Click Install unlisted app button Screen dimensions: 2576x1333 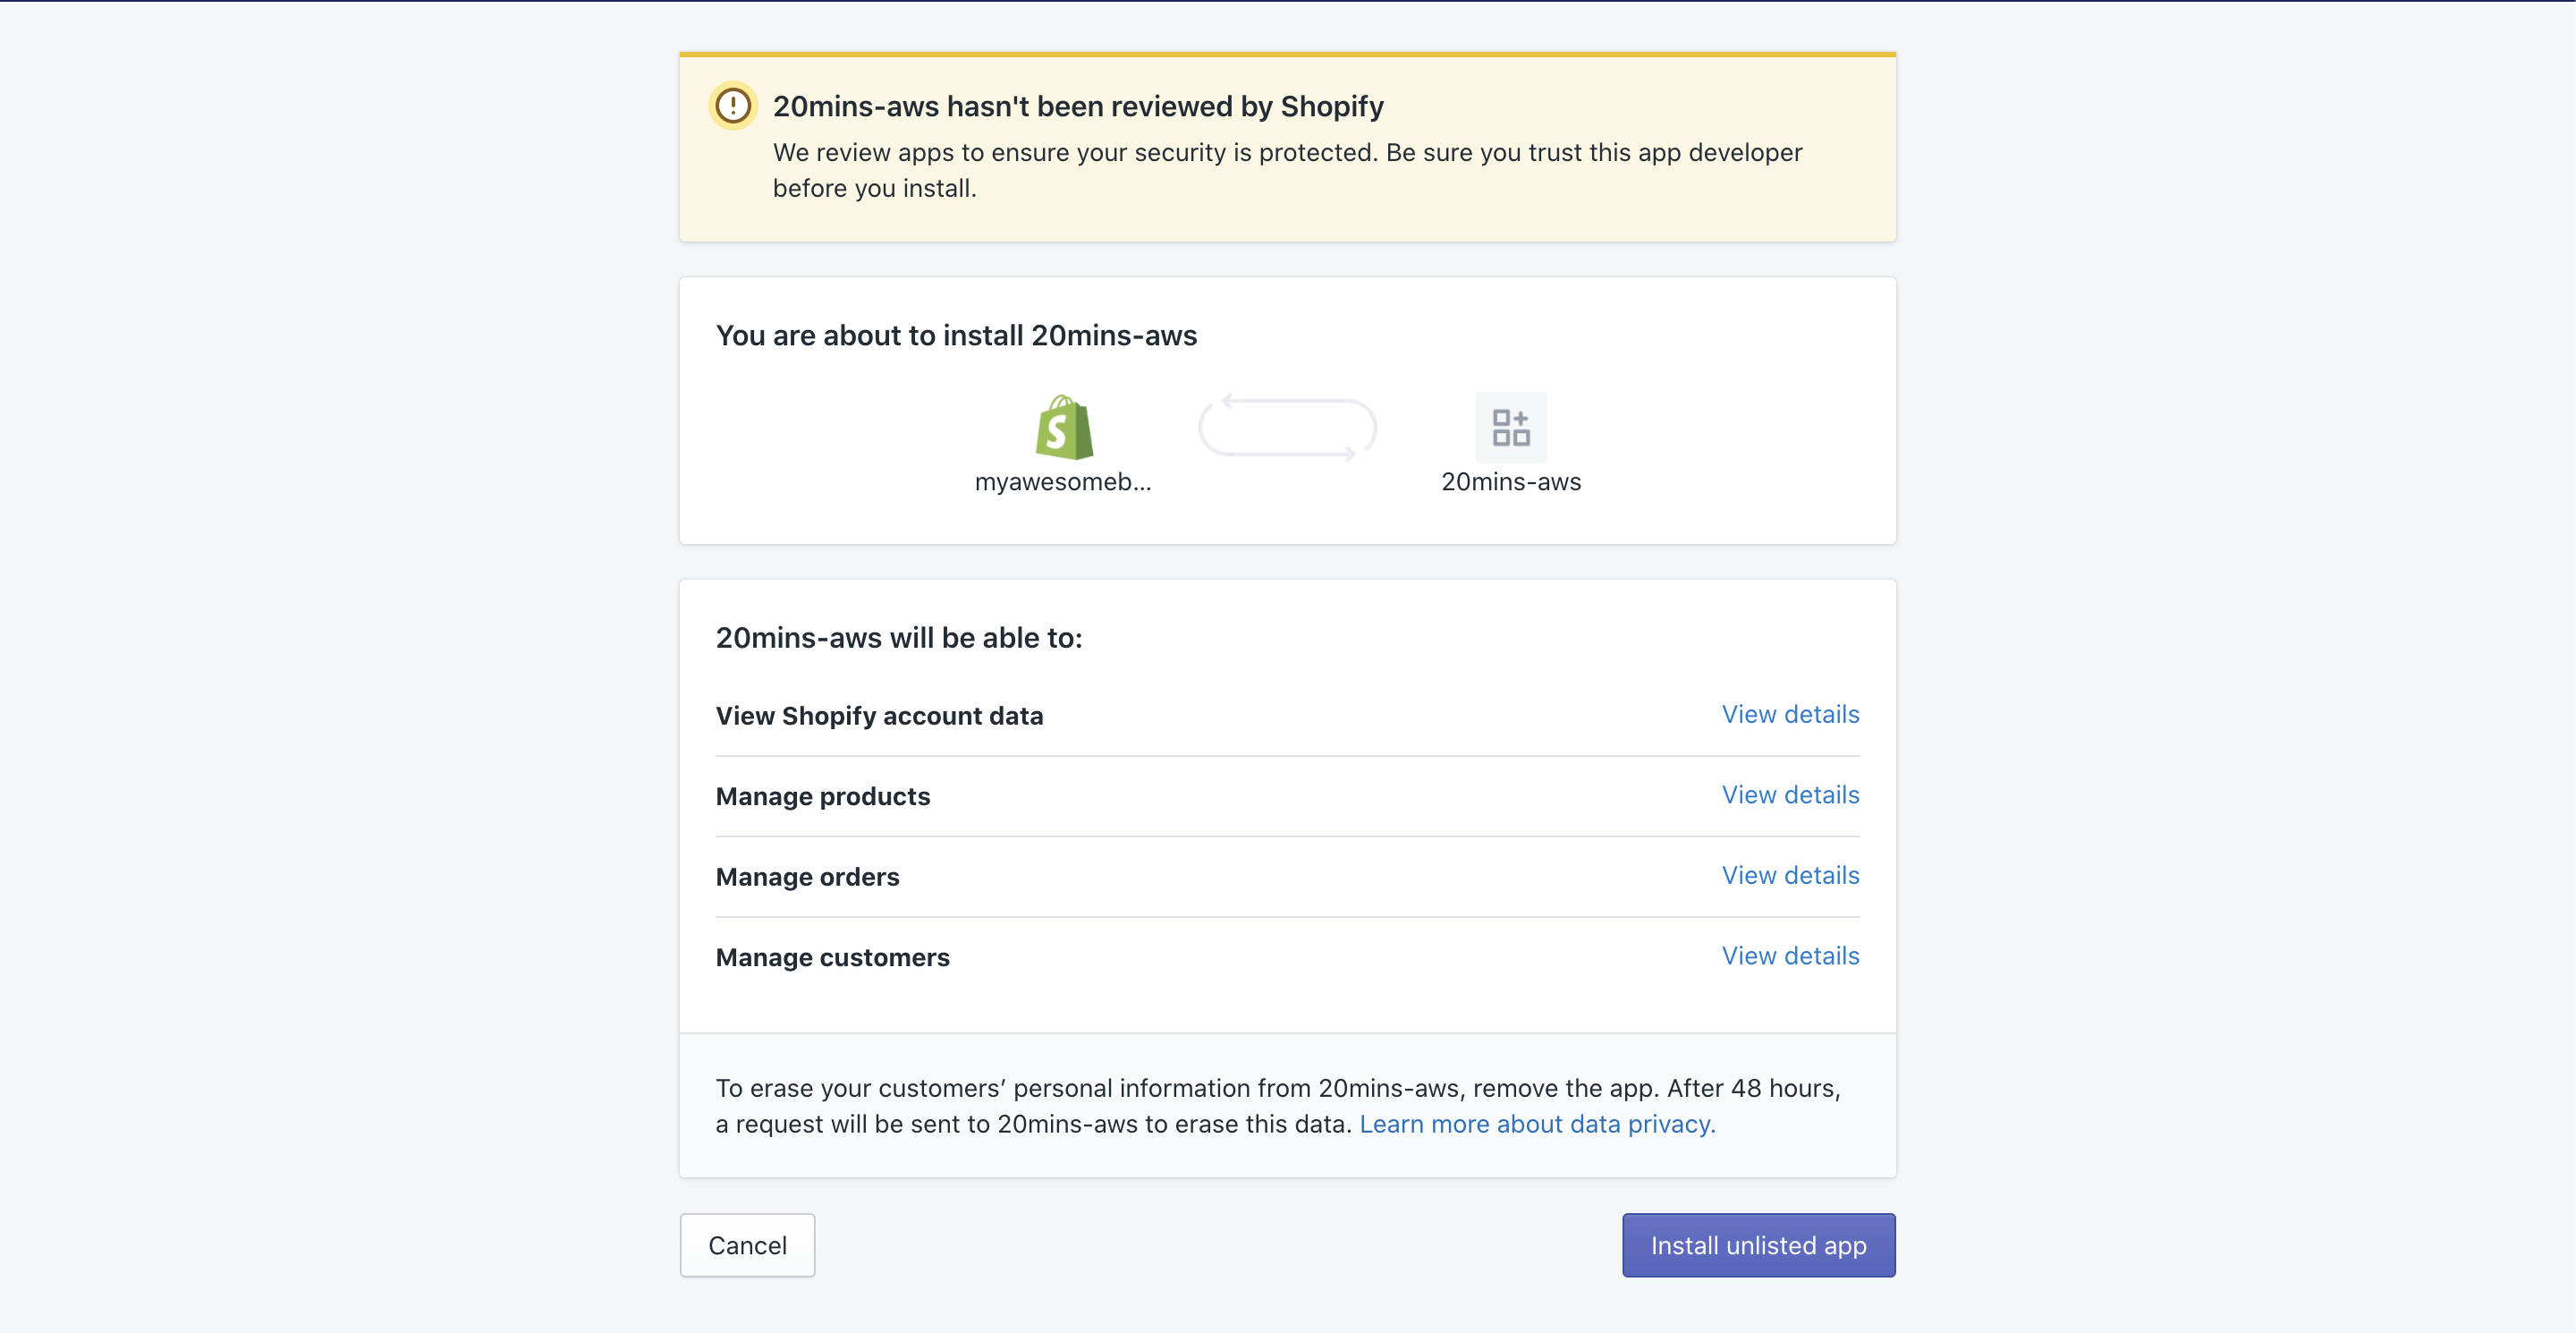(1759, 1245)
